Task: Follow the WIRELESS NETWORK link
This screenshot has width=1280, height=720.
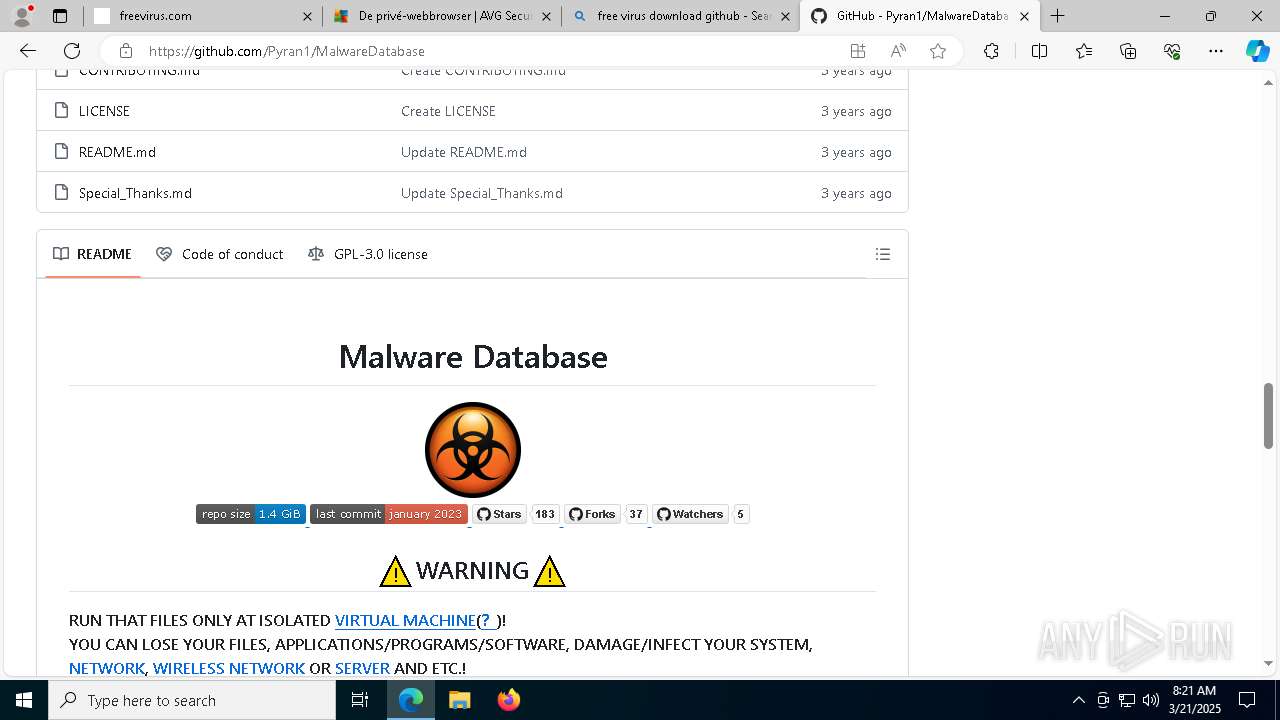Action: click(x=229, y=668)
